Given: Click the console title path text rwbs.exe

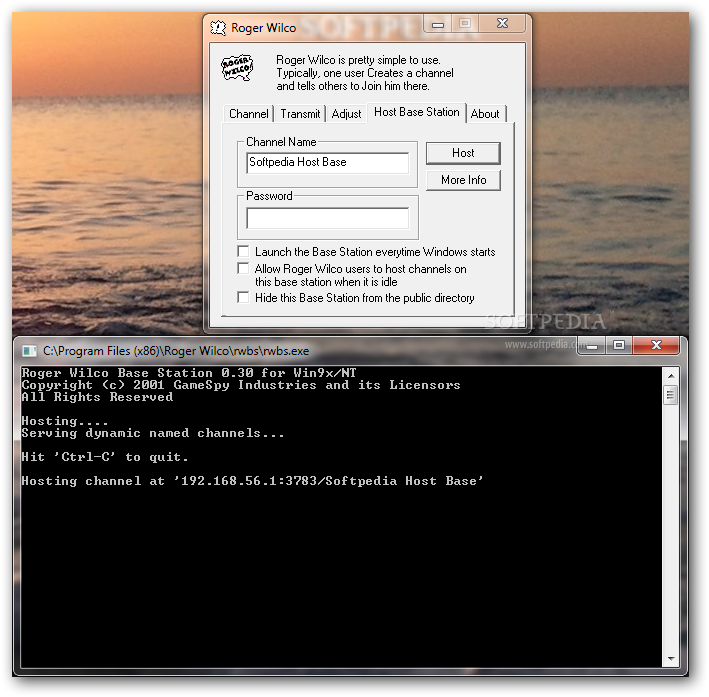Looking at the screenshot, I should coord(176,351).
